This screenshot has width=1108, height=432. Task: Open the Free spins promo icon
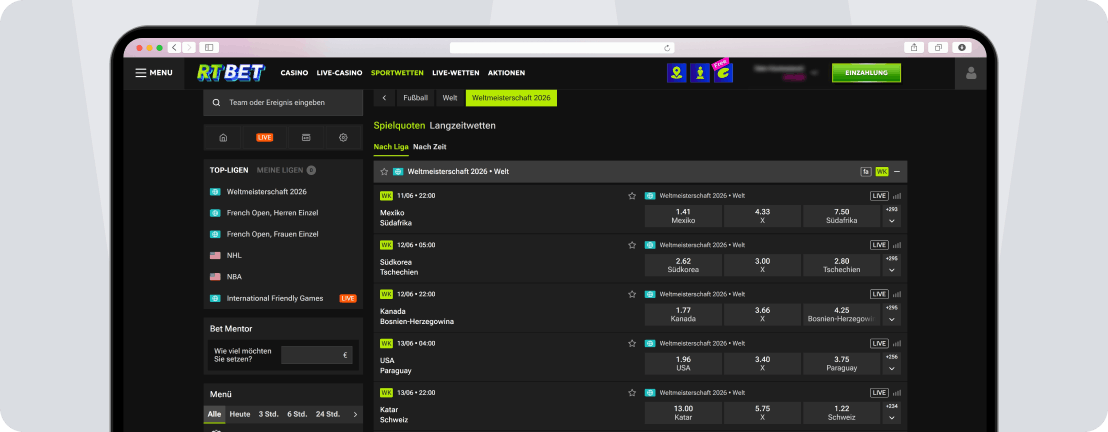pyautogui.click(x=723, y=72)
